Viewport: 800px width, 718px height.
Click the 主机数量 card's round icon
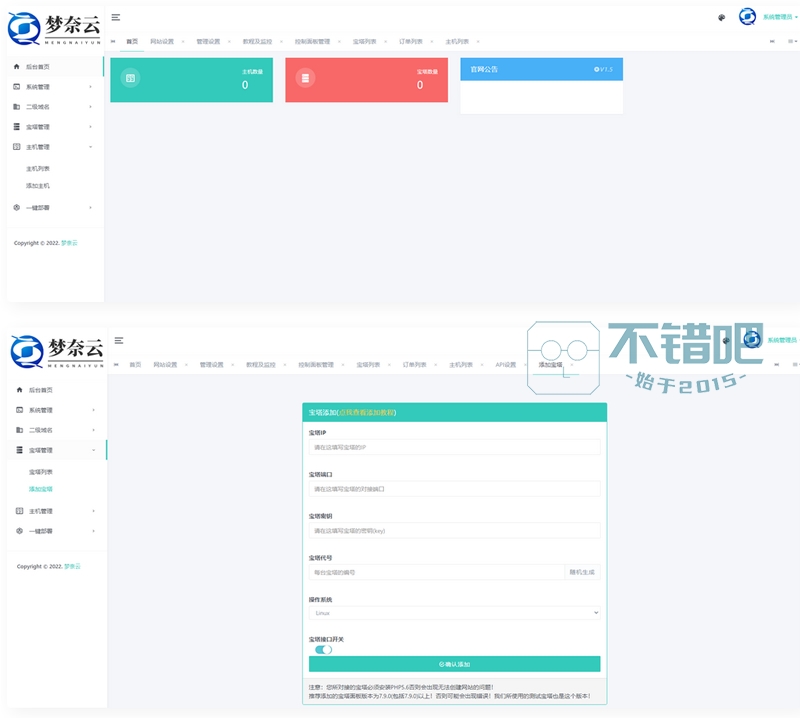[x=130, y=78]
